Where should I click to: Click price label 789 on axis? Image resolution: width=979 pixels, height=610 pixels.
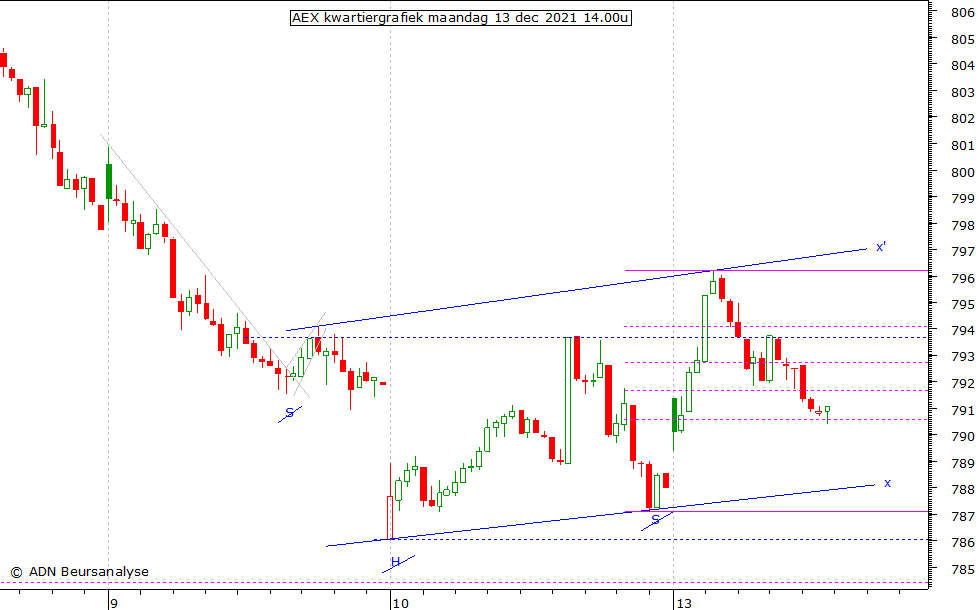click(x=962, y=463)
